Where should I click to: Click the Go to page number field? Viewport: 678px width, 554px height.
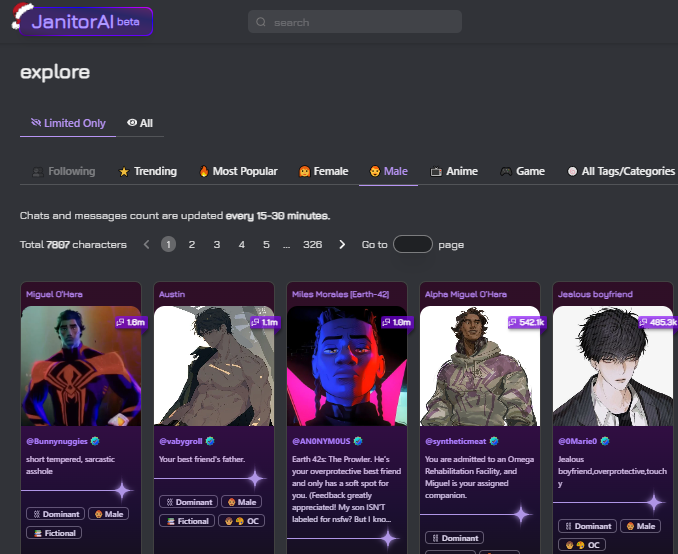(x=413, y=244)
